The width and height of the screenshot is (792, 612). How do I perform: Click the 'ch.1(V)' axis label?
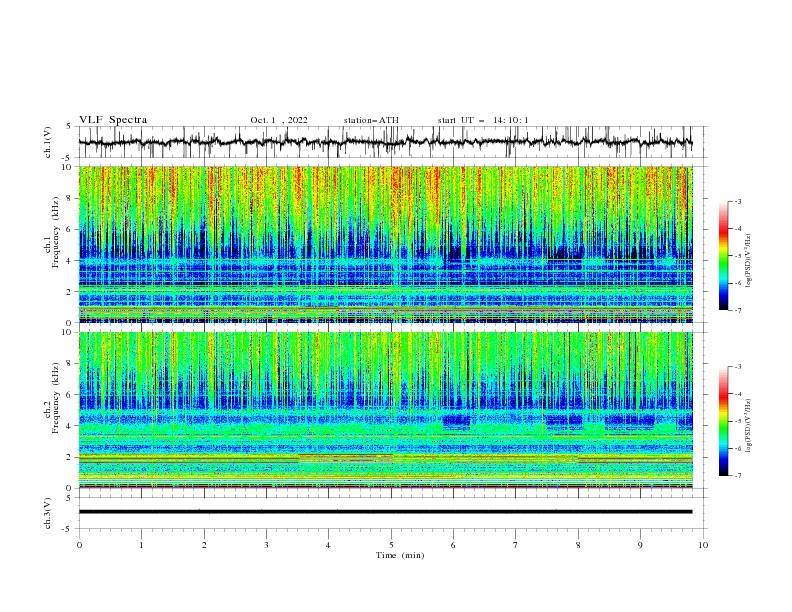tap(48, 142)
